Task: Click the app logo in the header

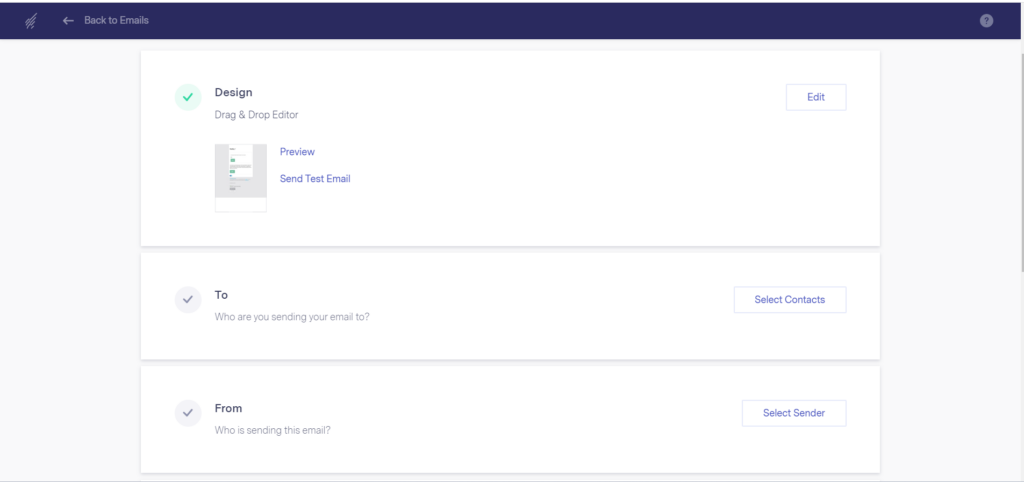Action: [x=31, y=20]
